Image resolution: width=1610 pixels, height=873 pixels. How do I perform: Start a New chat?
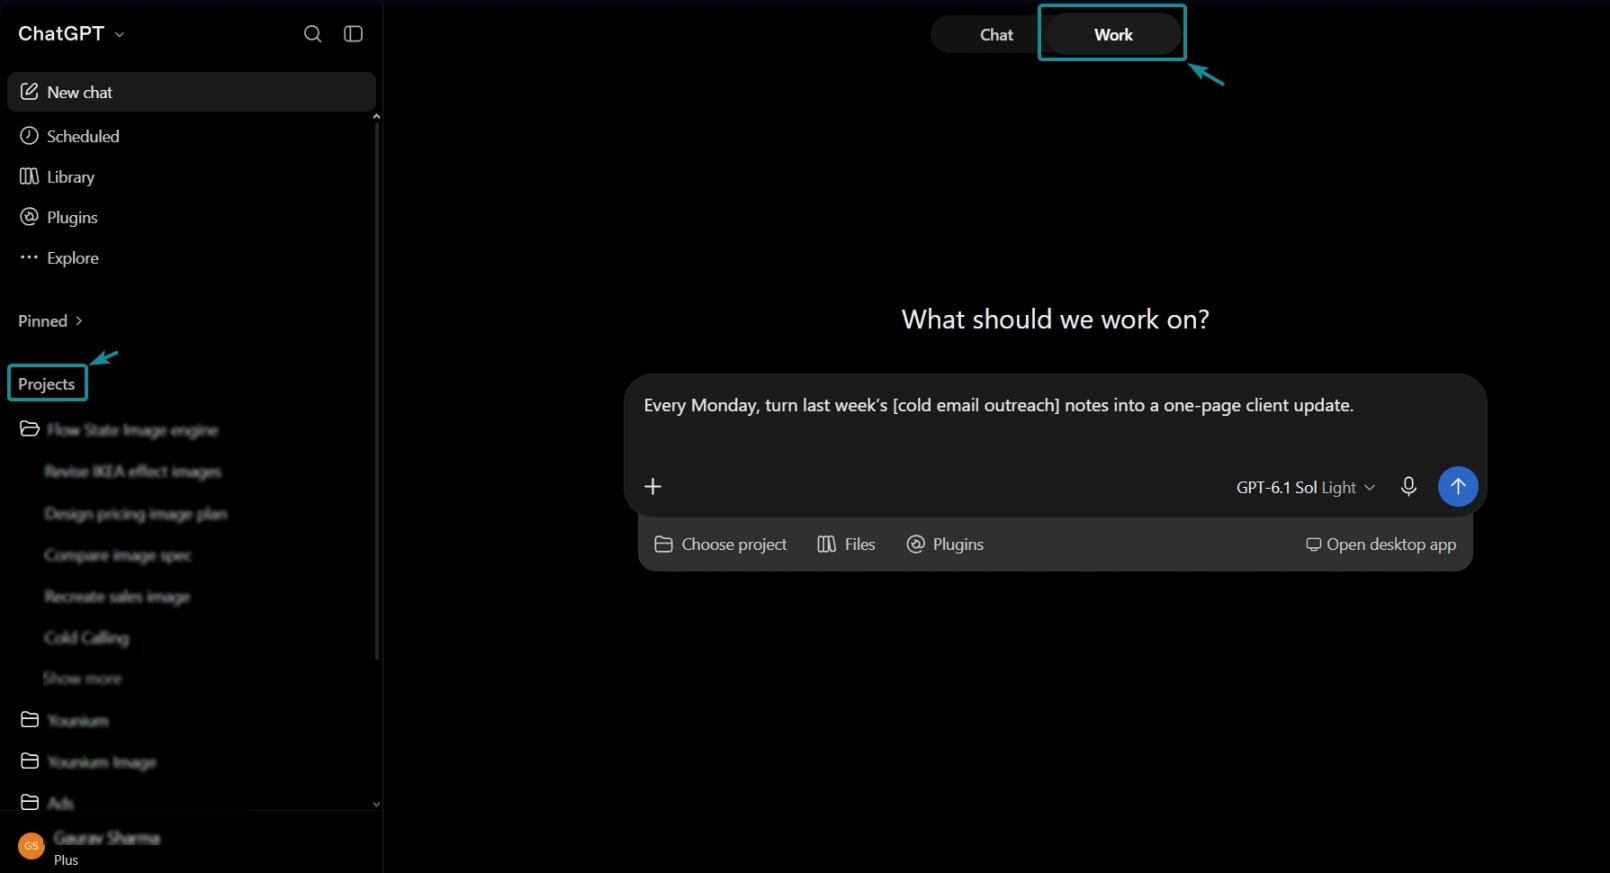tap(191, 92)
